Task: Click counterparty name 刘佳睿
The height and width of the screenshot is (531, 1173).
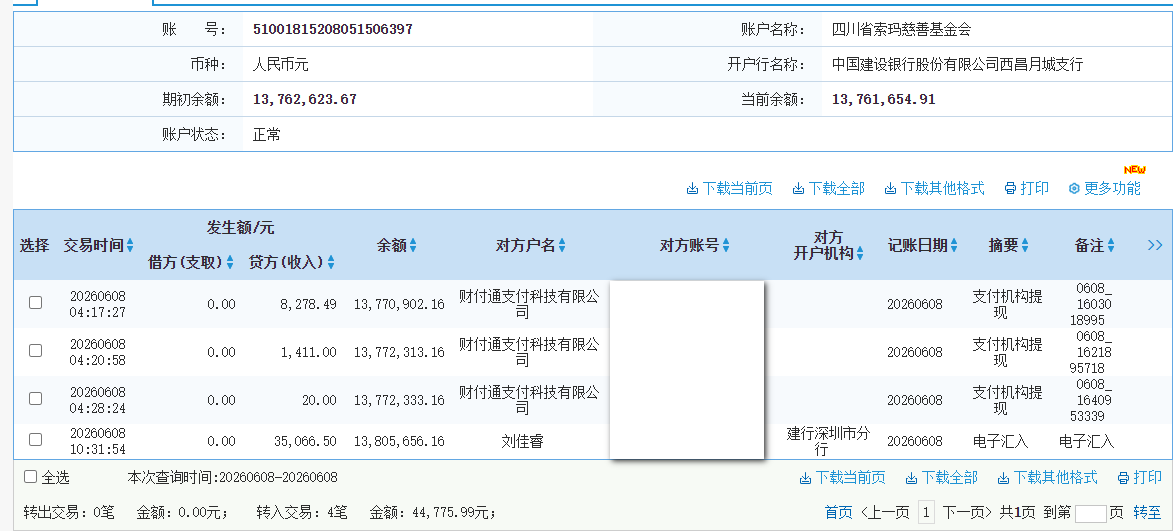Action: pyautogui.click(x=522, y=441)
